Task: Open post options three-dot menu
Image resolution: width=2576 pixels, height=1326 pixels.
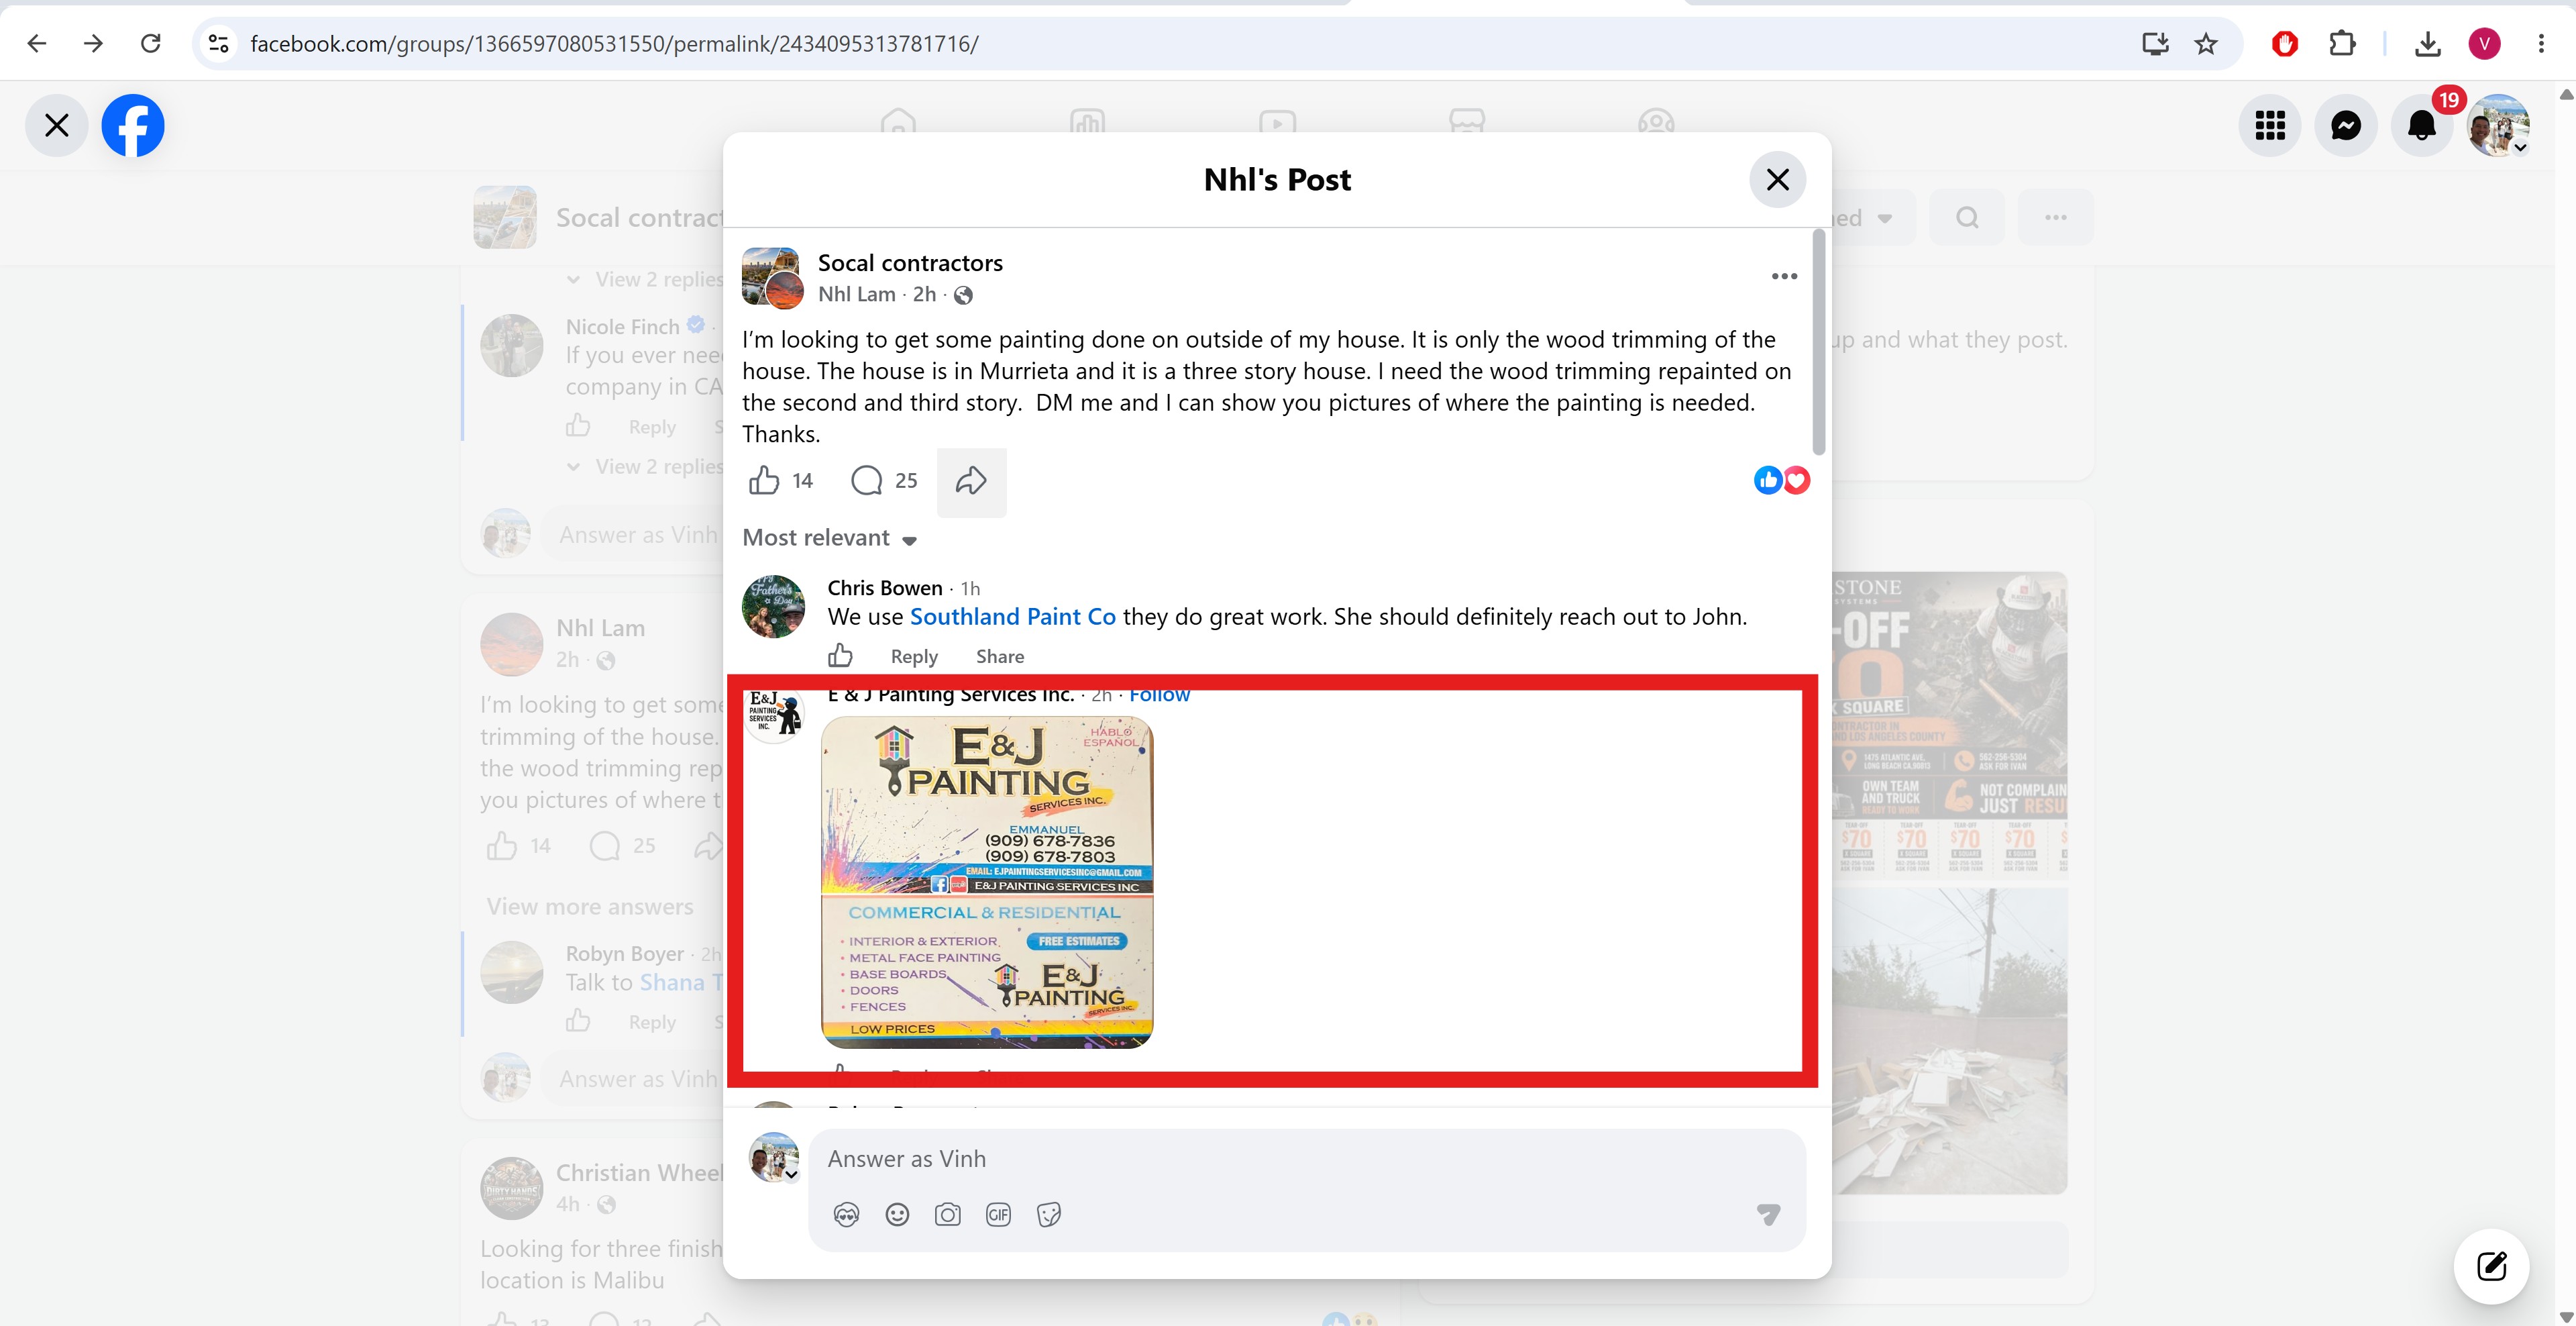Action: pos(1784,276)
